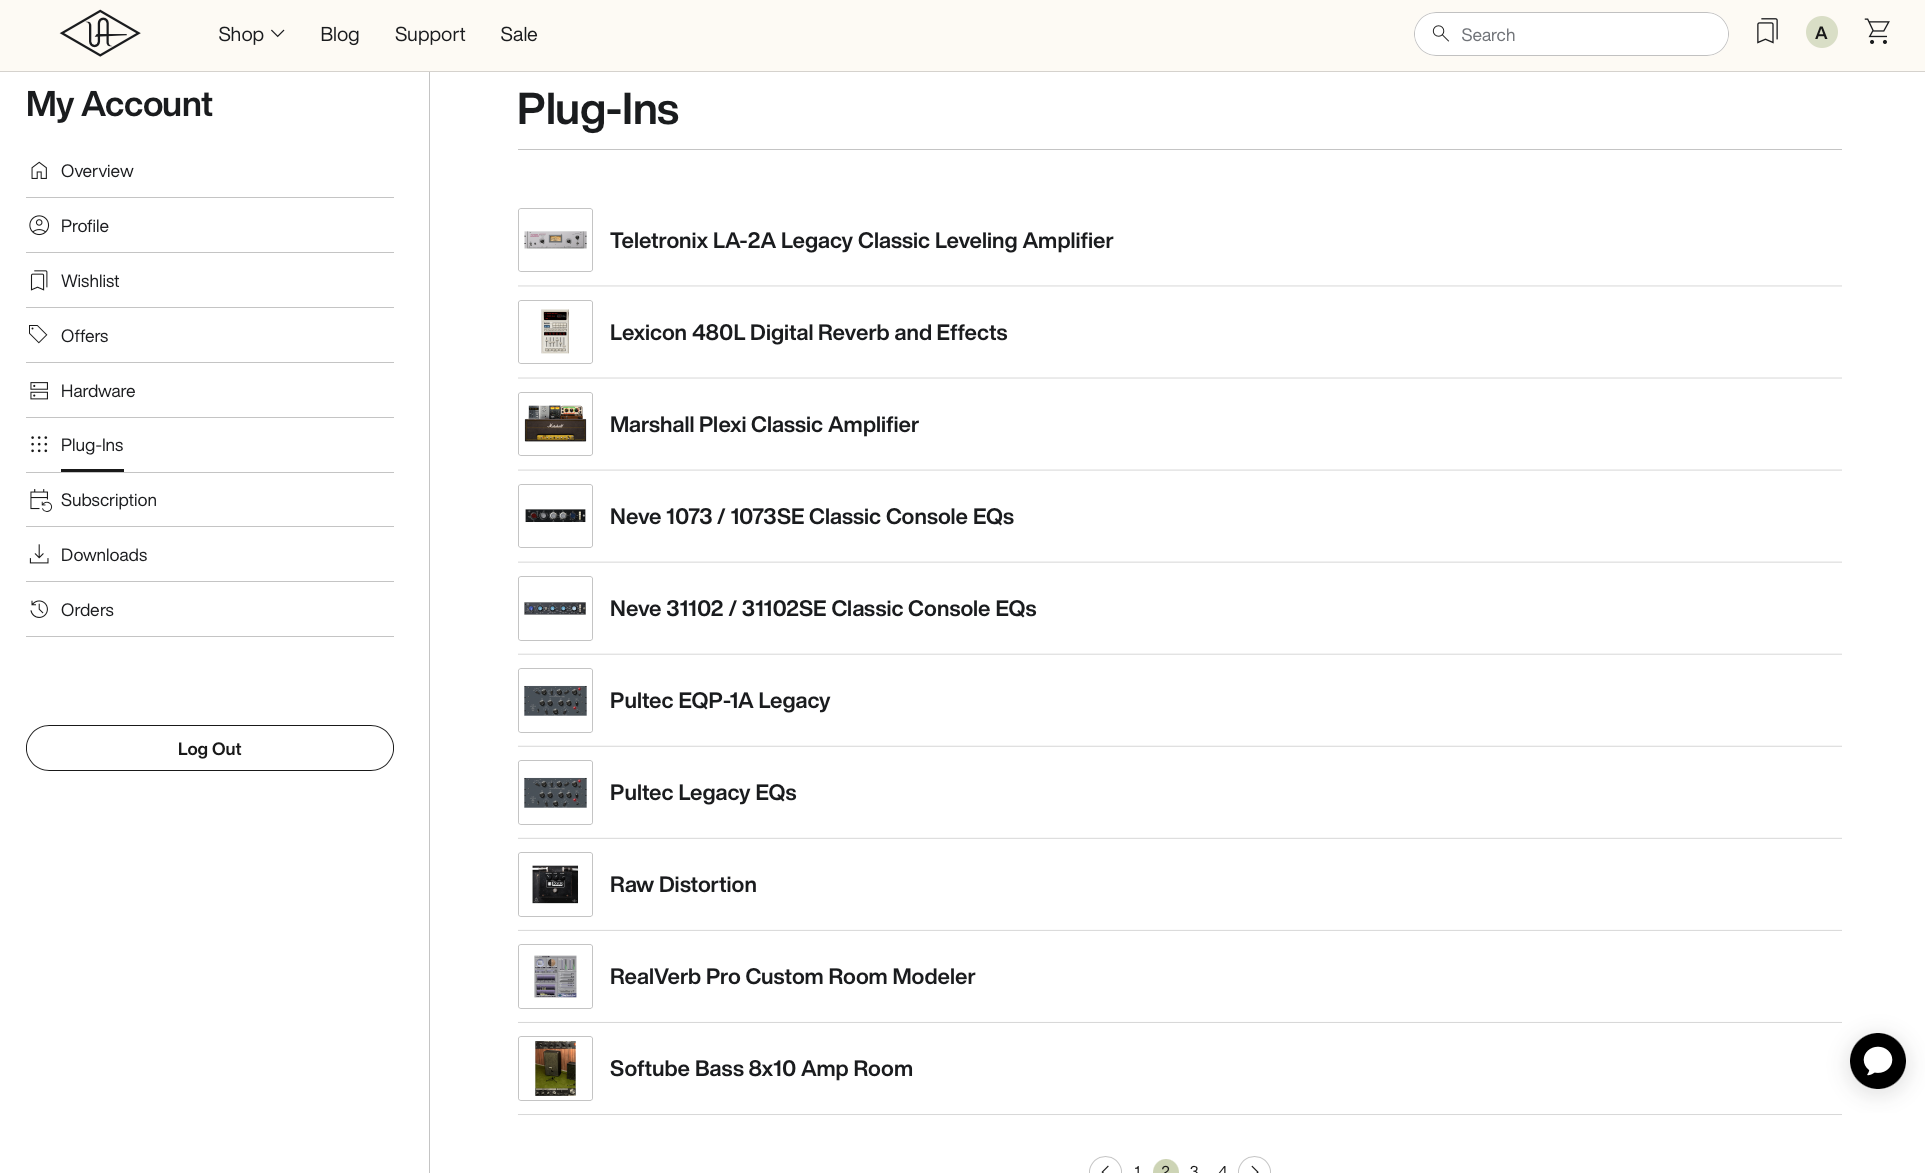Open the Blog menu item
The image size is (1925, 1173).
tap(339, 34)
